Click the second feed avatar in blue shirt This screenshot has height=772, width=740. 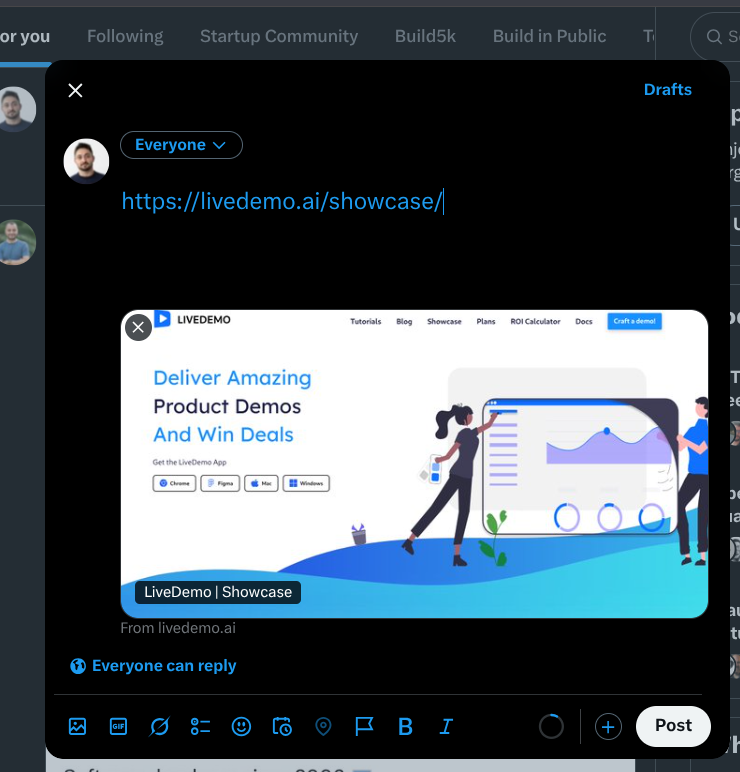point(17,242)
